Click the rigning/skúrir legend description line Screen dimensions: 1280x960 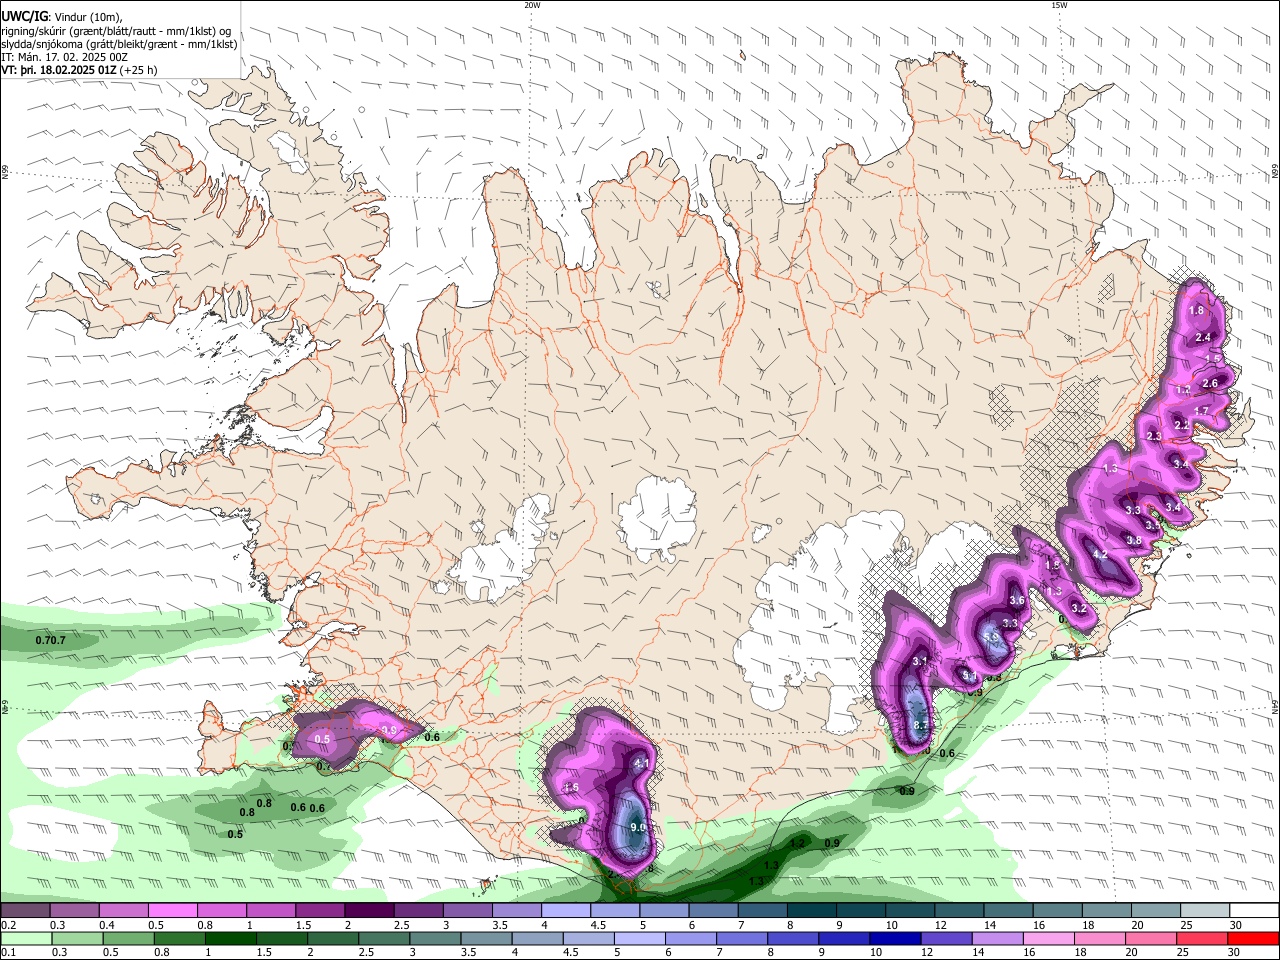click(116, 31)
